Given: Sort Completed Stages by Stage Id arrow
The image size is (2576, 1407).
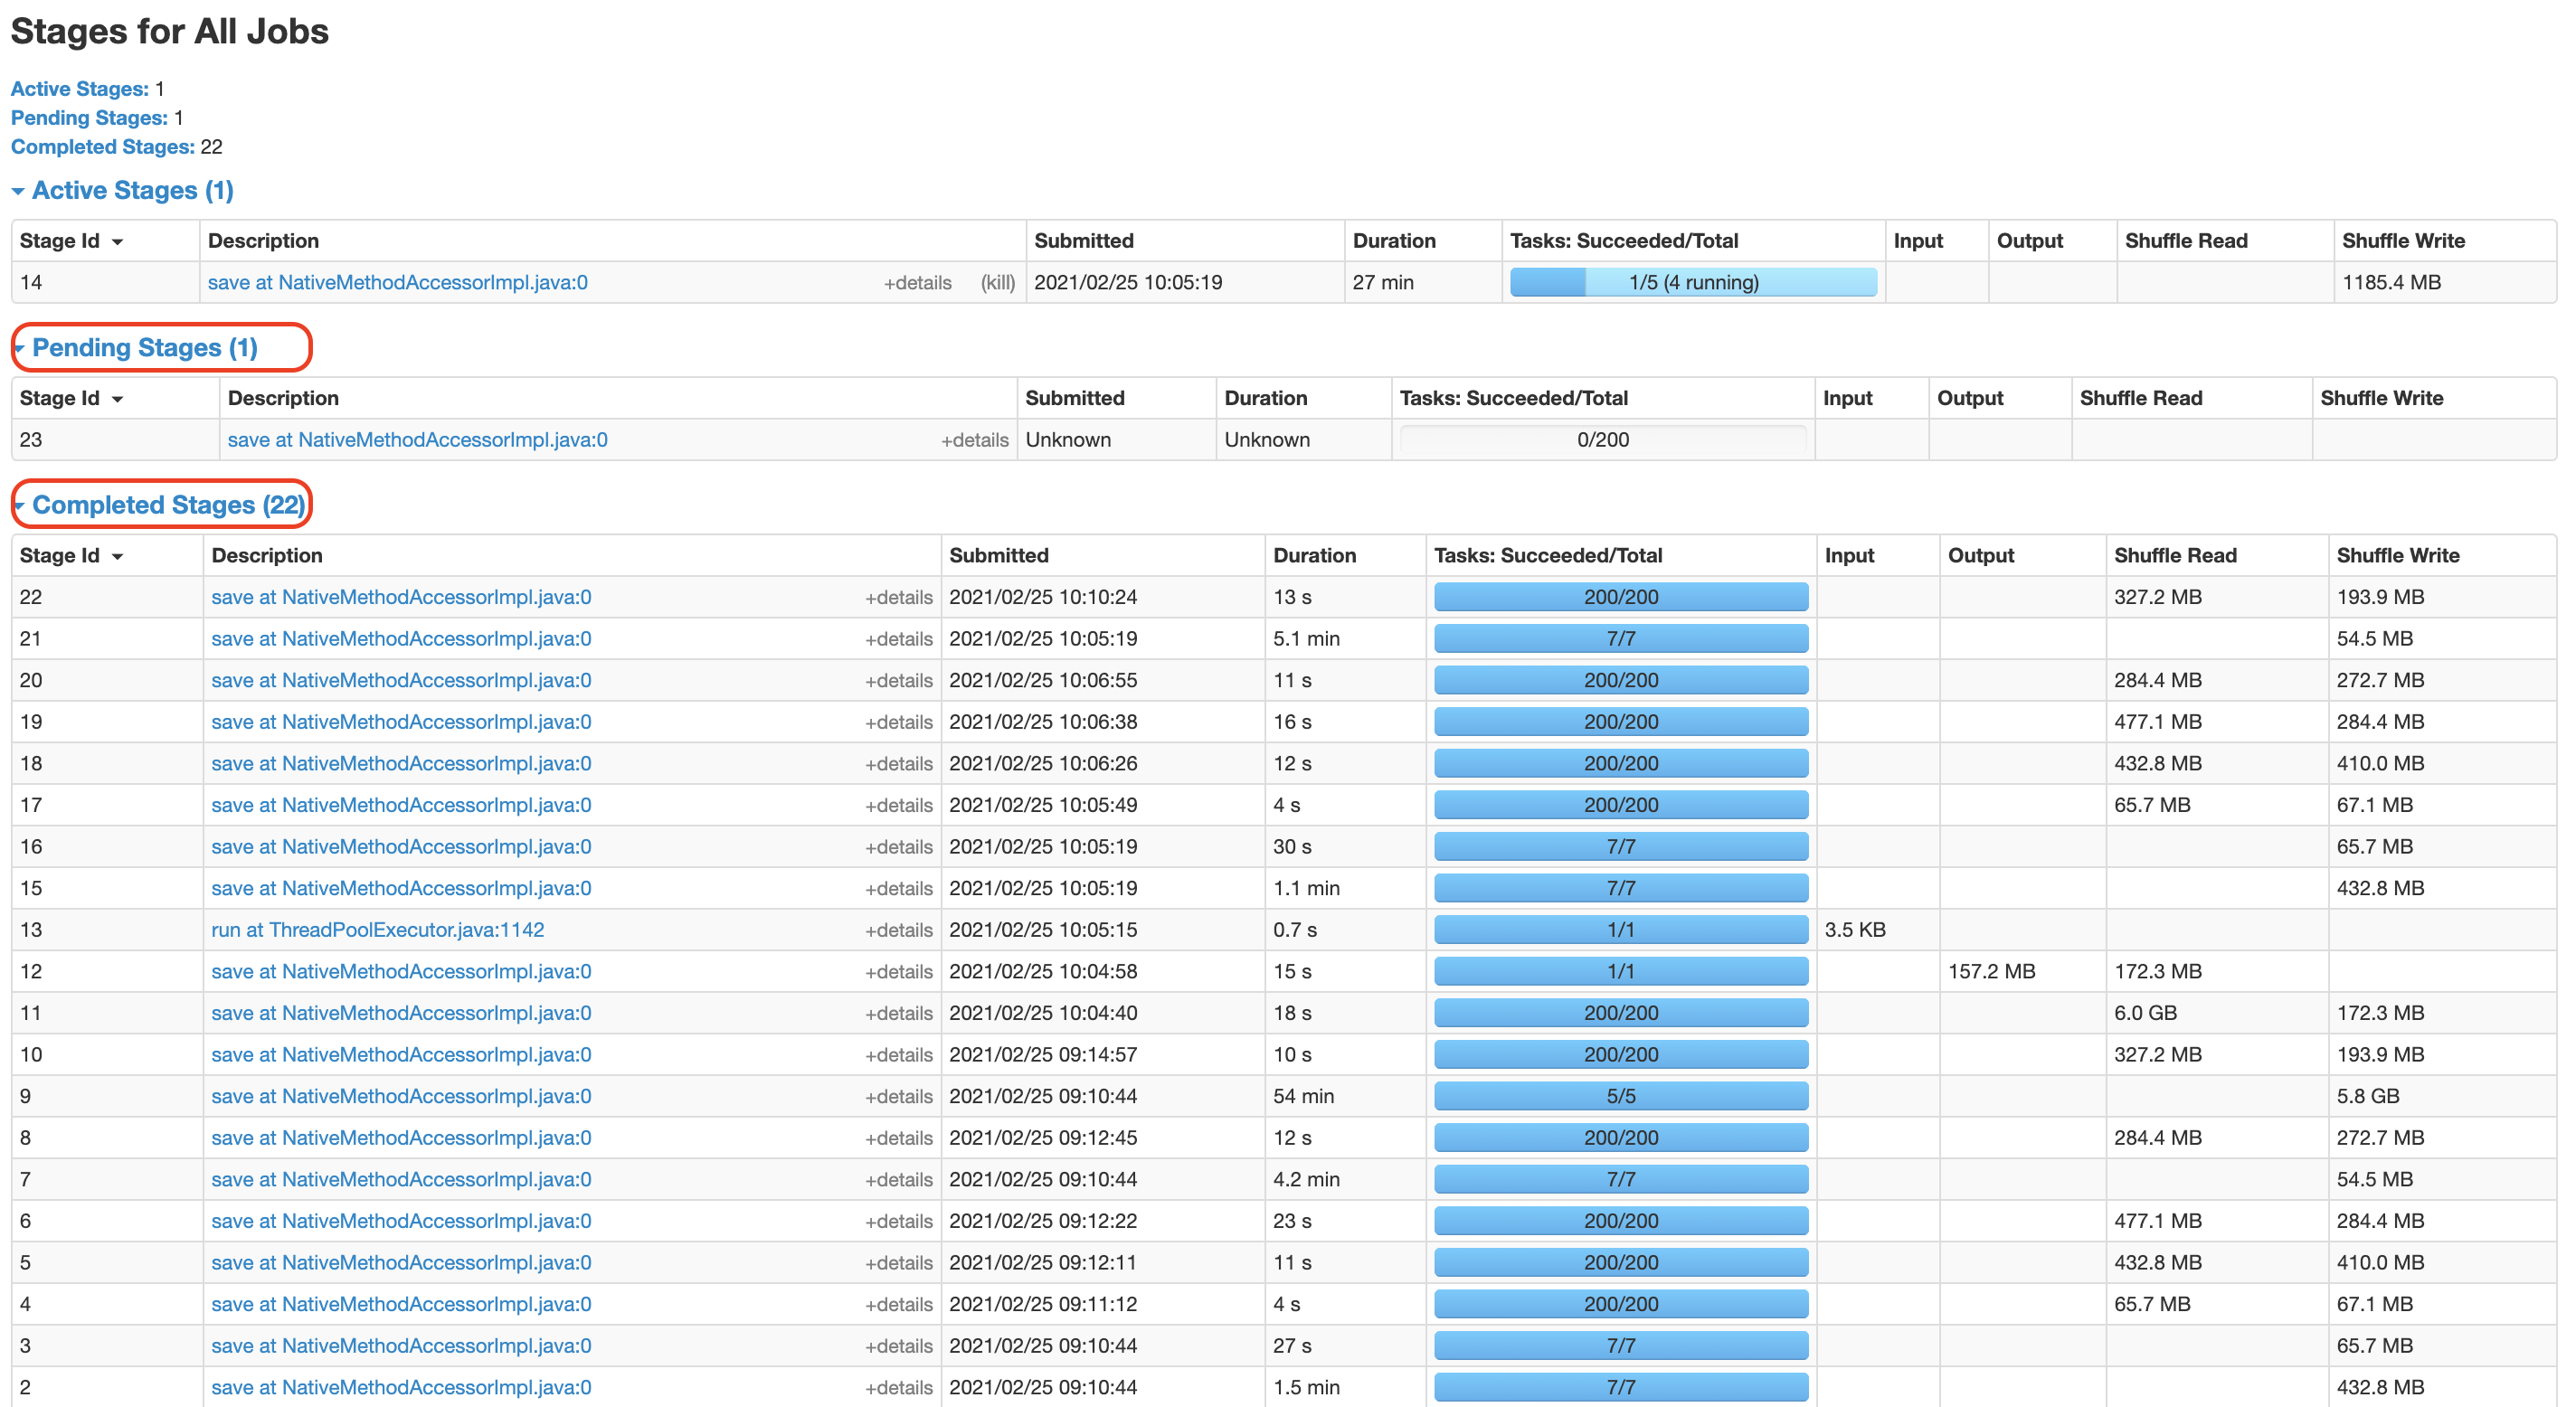Looking at the screenshot, I should point(117,556).
